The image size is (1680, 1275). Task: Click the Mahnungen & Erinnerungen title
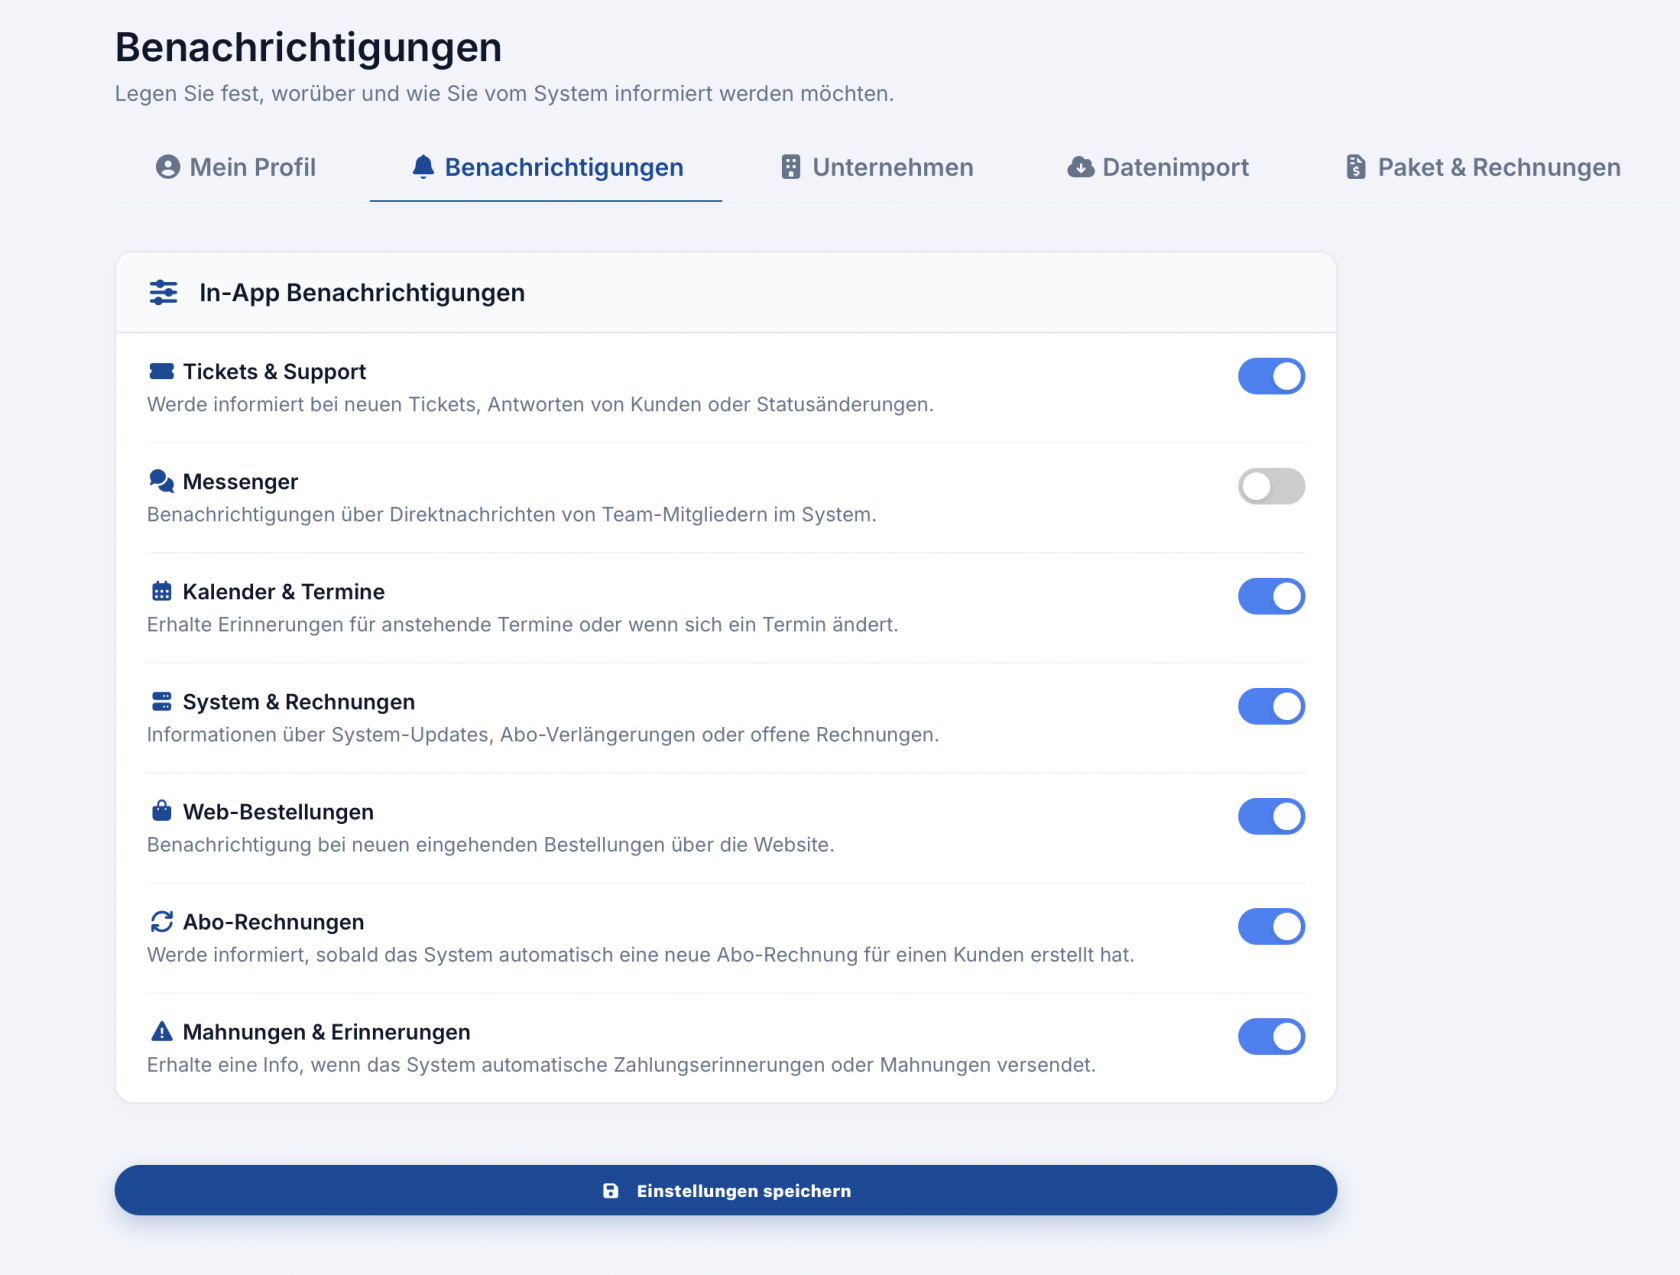[x=326, y=1032]
